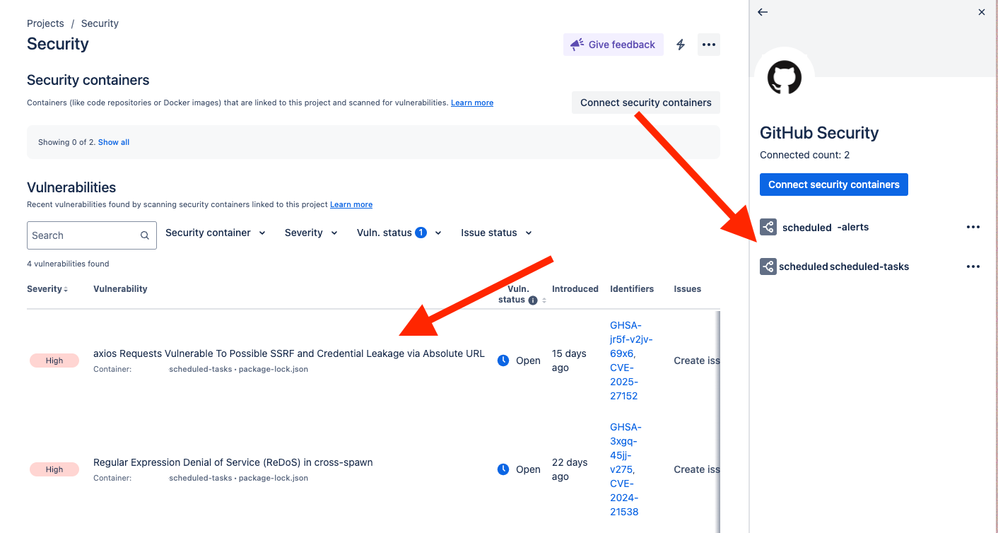Image resolution: width=998 pixels, height=533 pixels.
Task: Click the vulnerabilities table vertical scrollbar
Action: coord(718,420)
